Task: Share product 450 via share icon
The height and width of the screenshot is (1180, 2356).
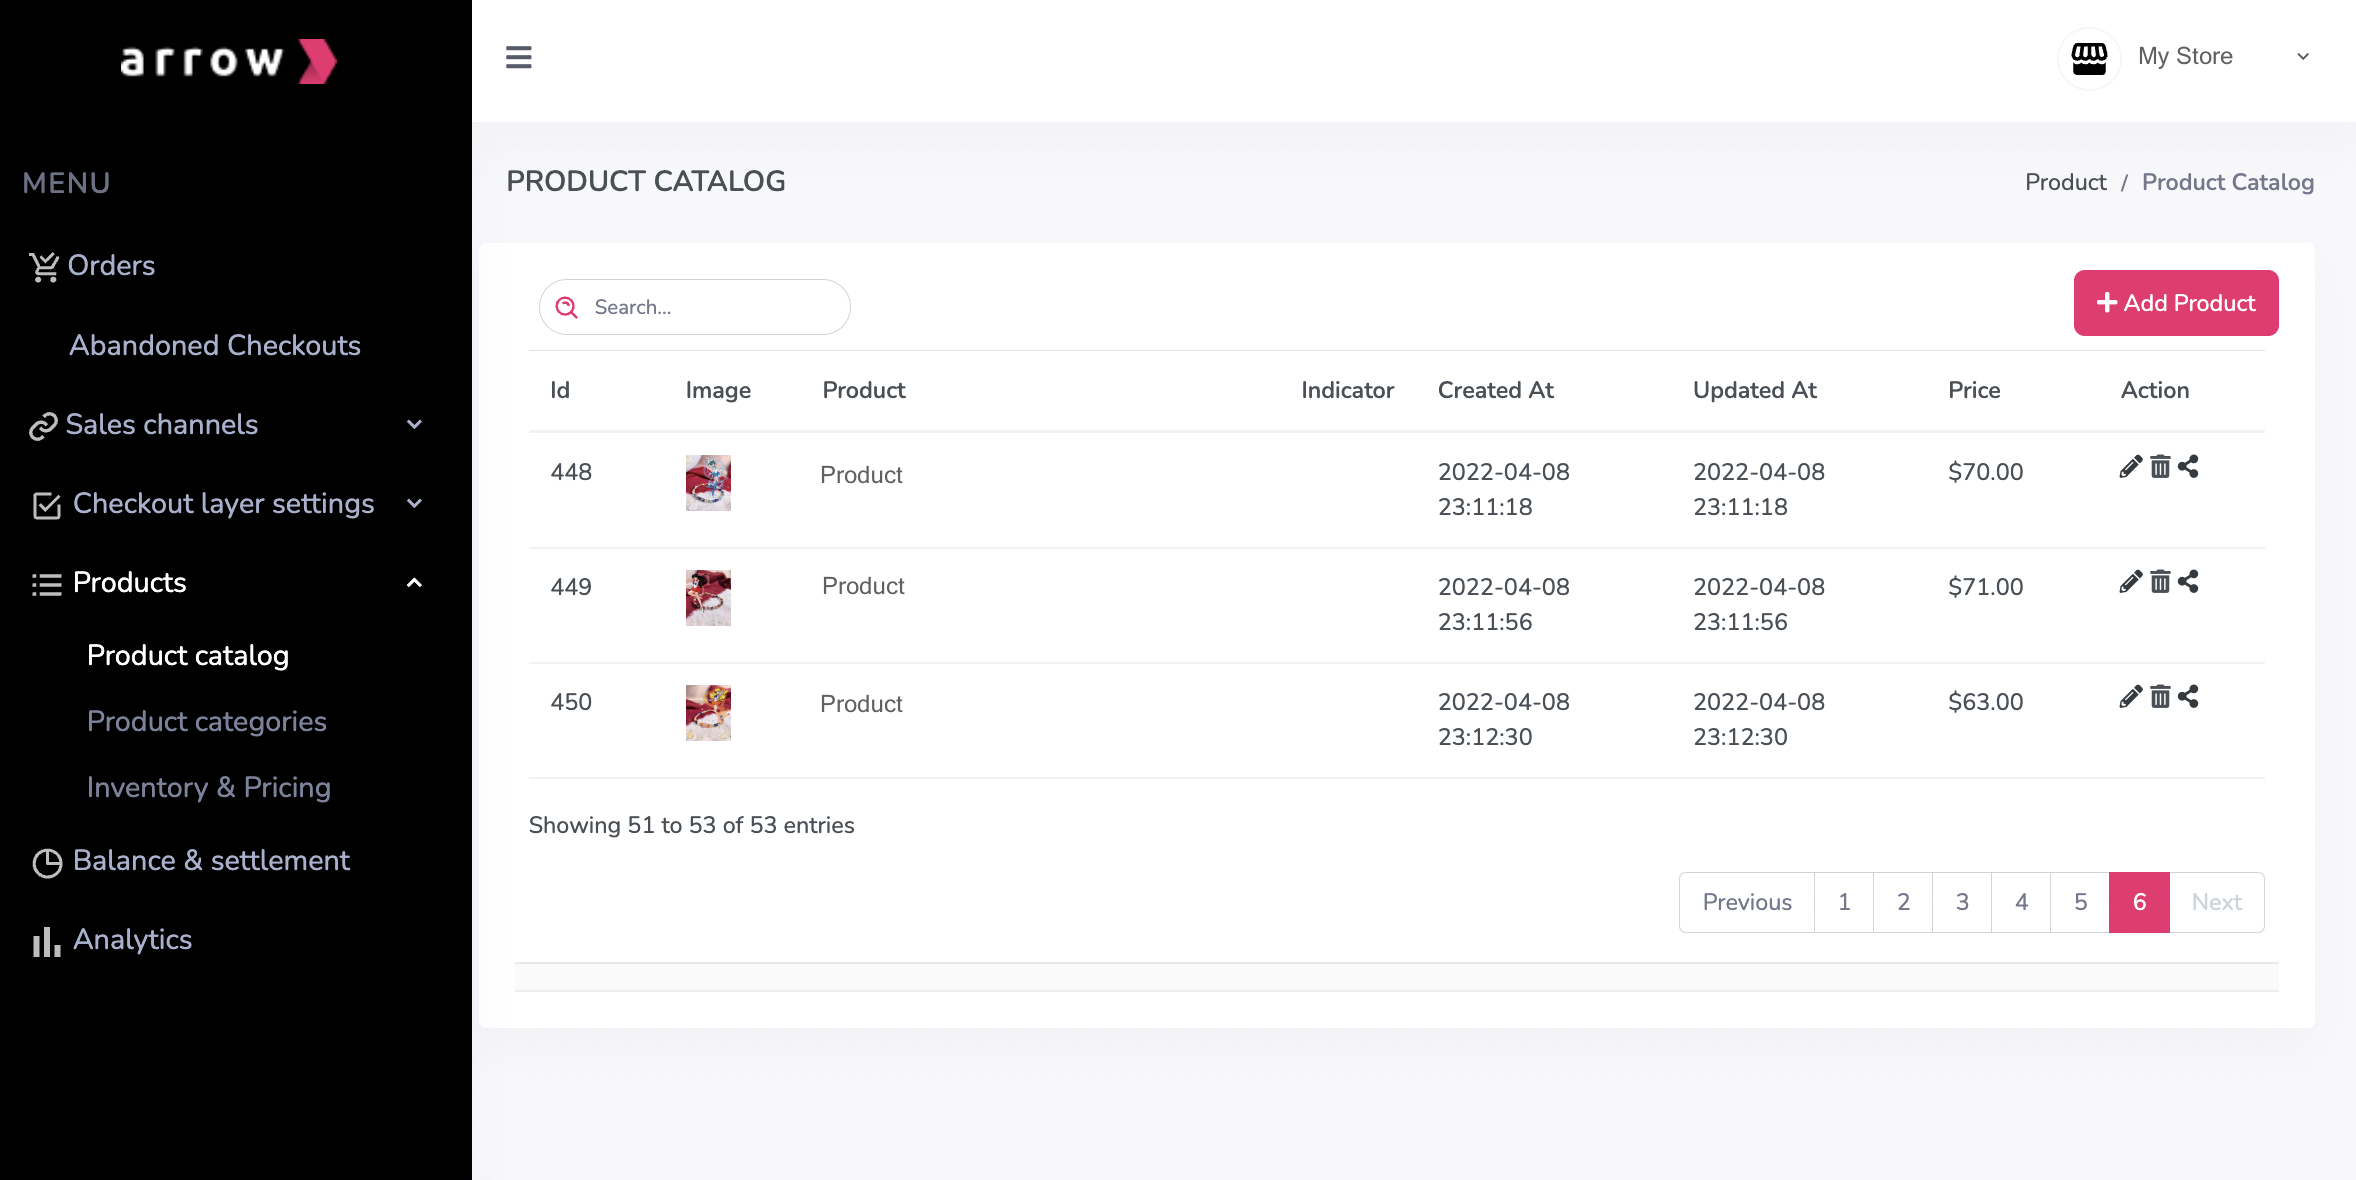Action: click(x=2188, y=697)
